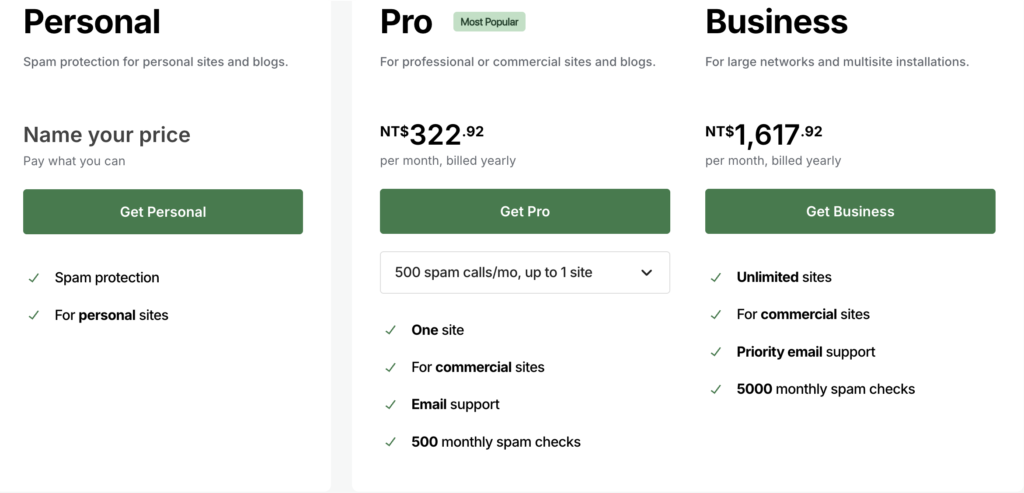Image resolution: width=1024 pixels, height=493 pixels.
Task: Click checkmark icon next to Spam protection
Action: pyautogui.click(x=34, y=278)
